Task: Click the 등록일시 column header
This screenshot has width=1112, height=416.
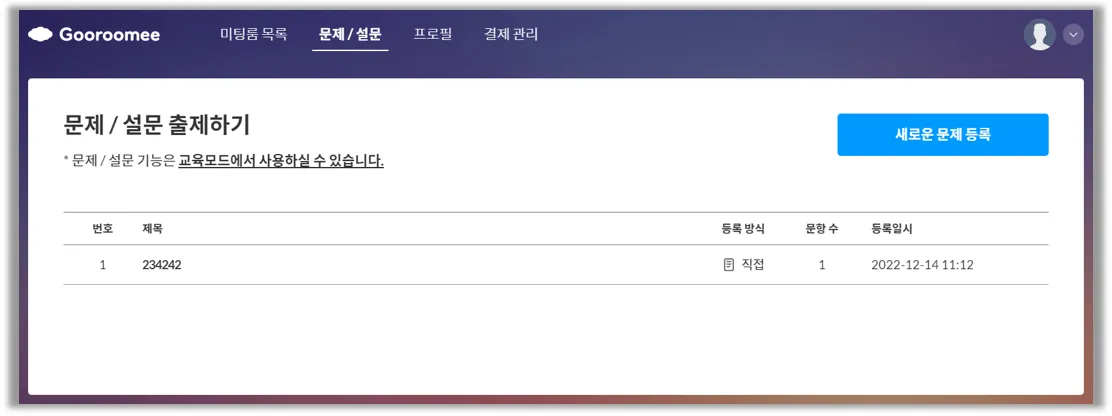Action: 892,229
